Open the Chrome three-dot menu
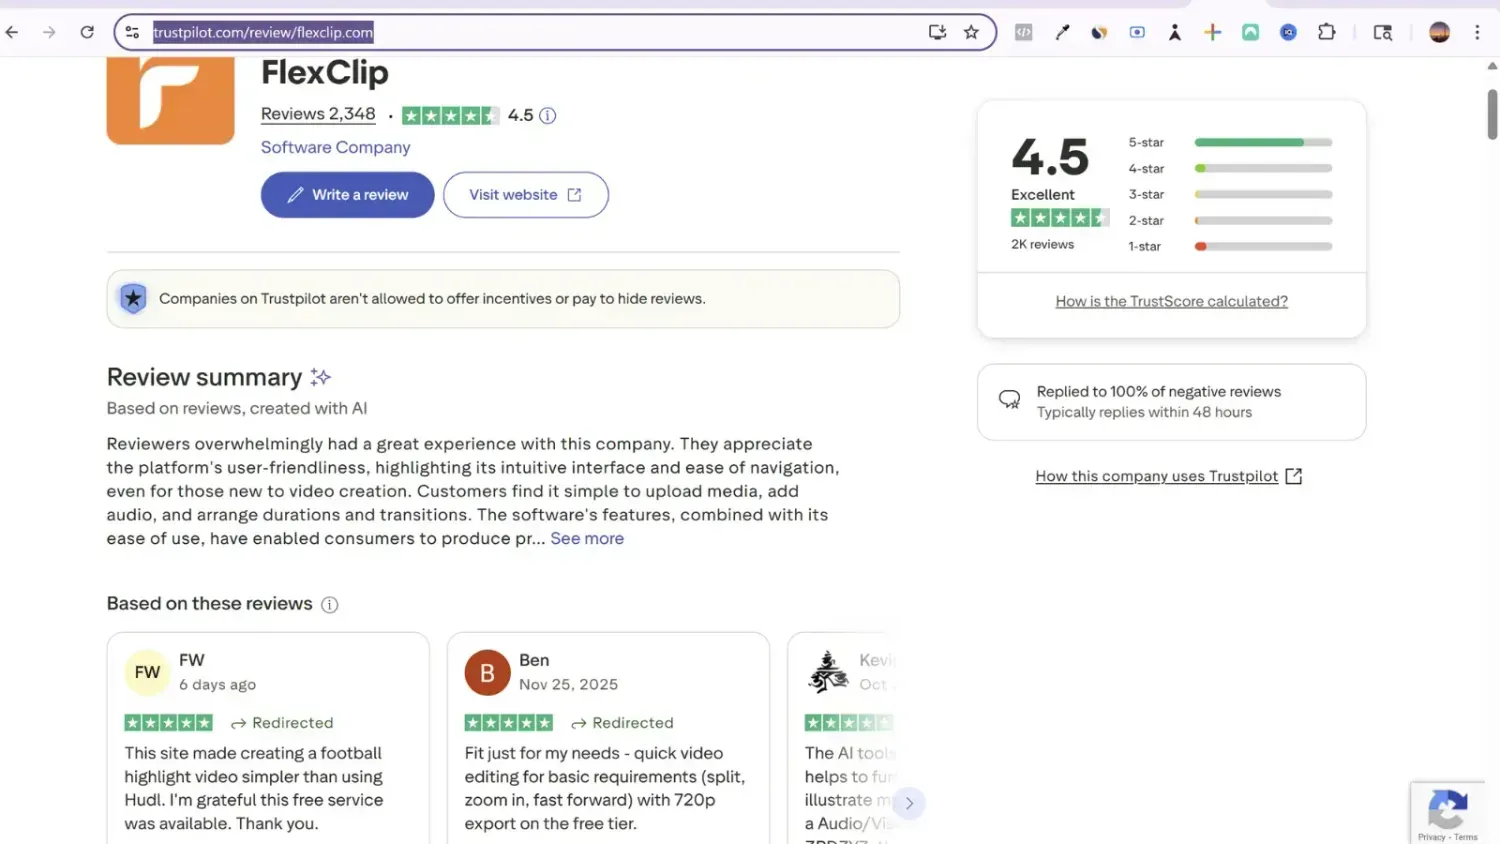 tap(1479, 31)
